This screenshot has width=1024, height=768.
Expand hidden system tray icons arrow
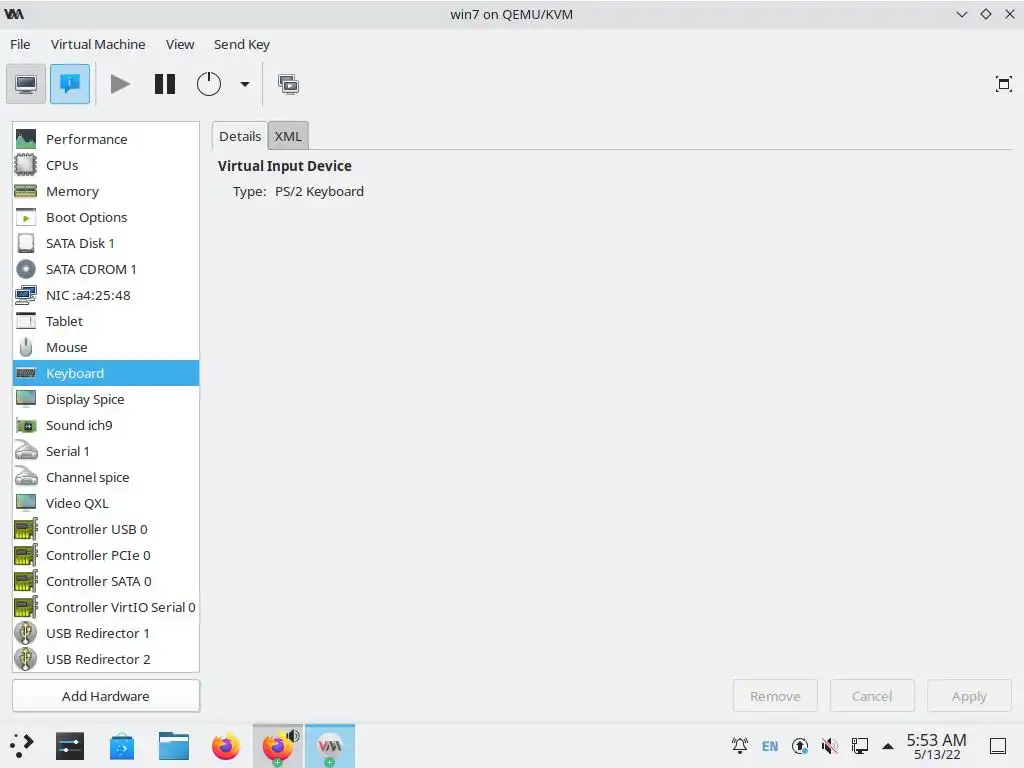[888, 746]
